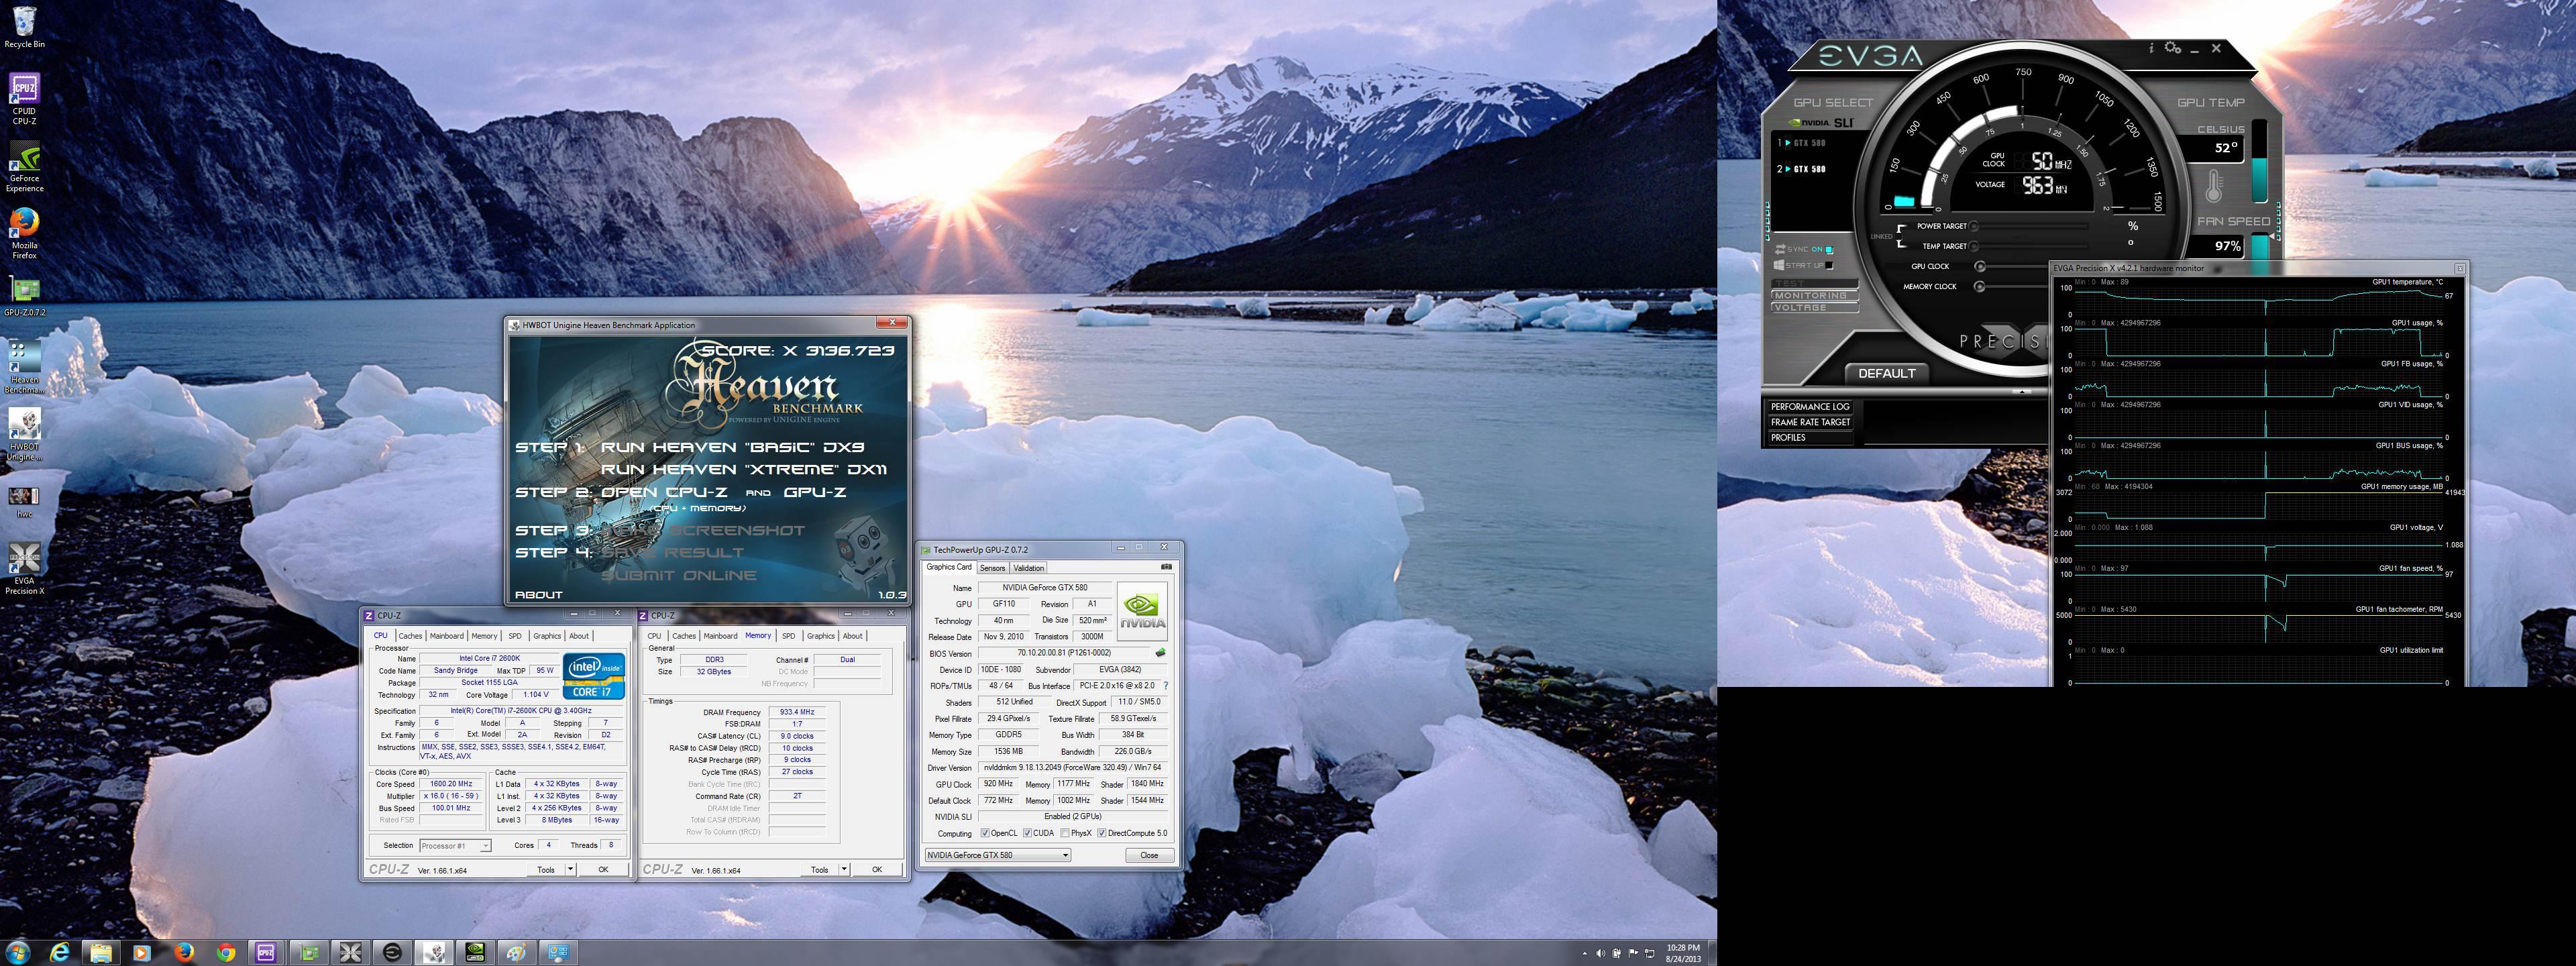This screenshot has width=2576, height=966.
Task: Switch to EVGA Precision X taskbar icon
Action: [350, 953]
